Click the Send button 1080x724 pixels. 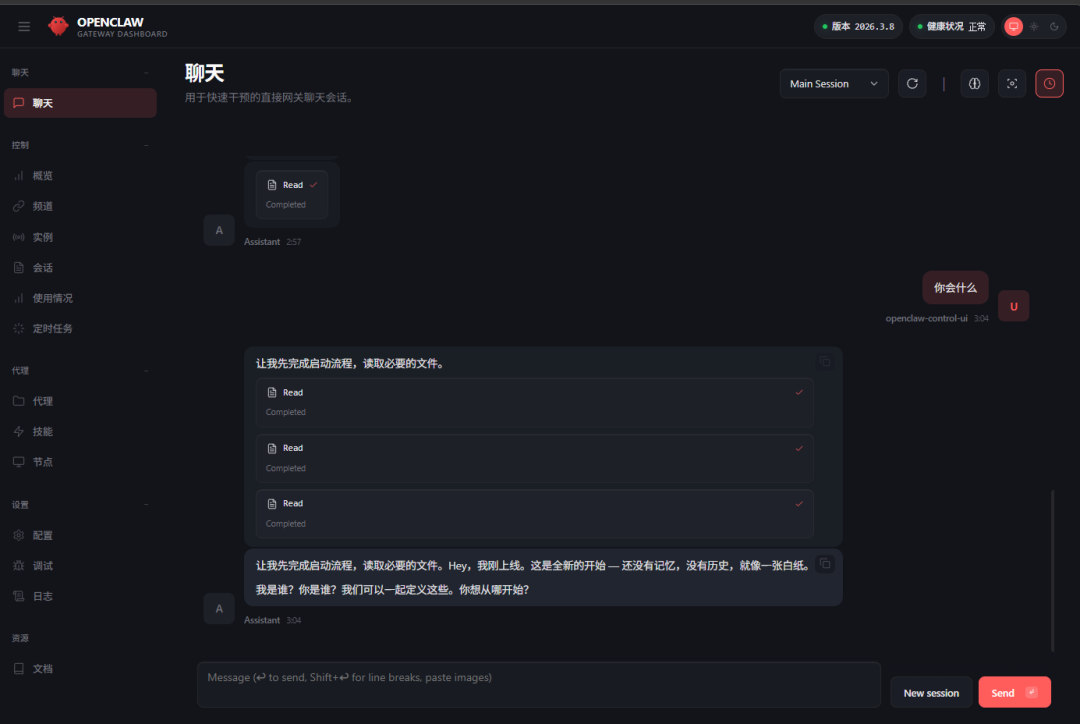click(x=1014, y=692)
